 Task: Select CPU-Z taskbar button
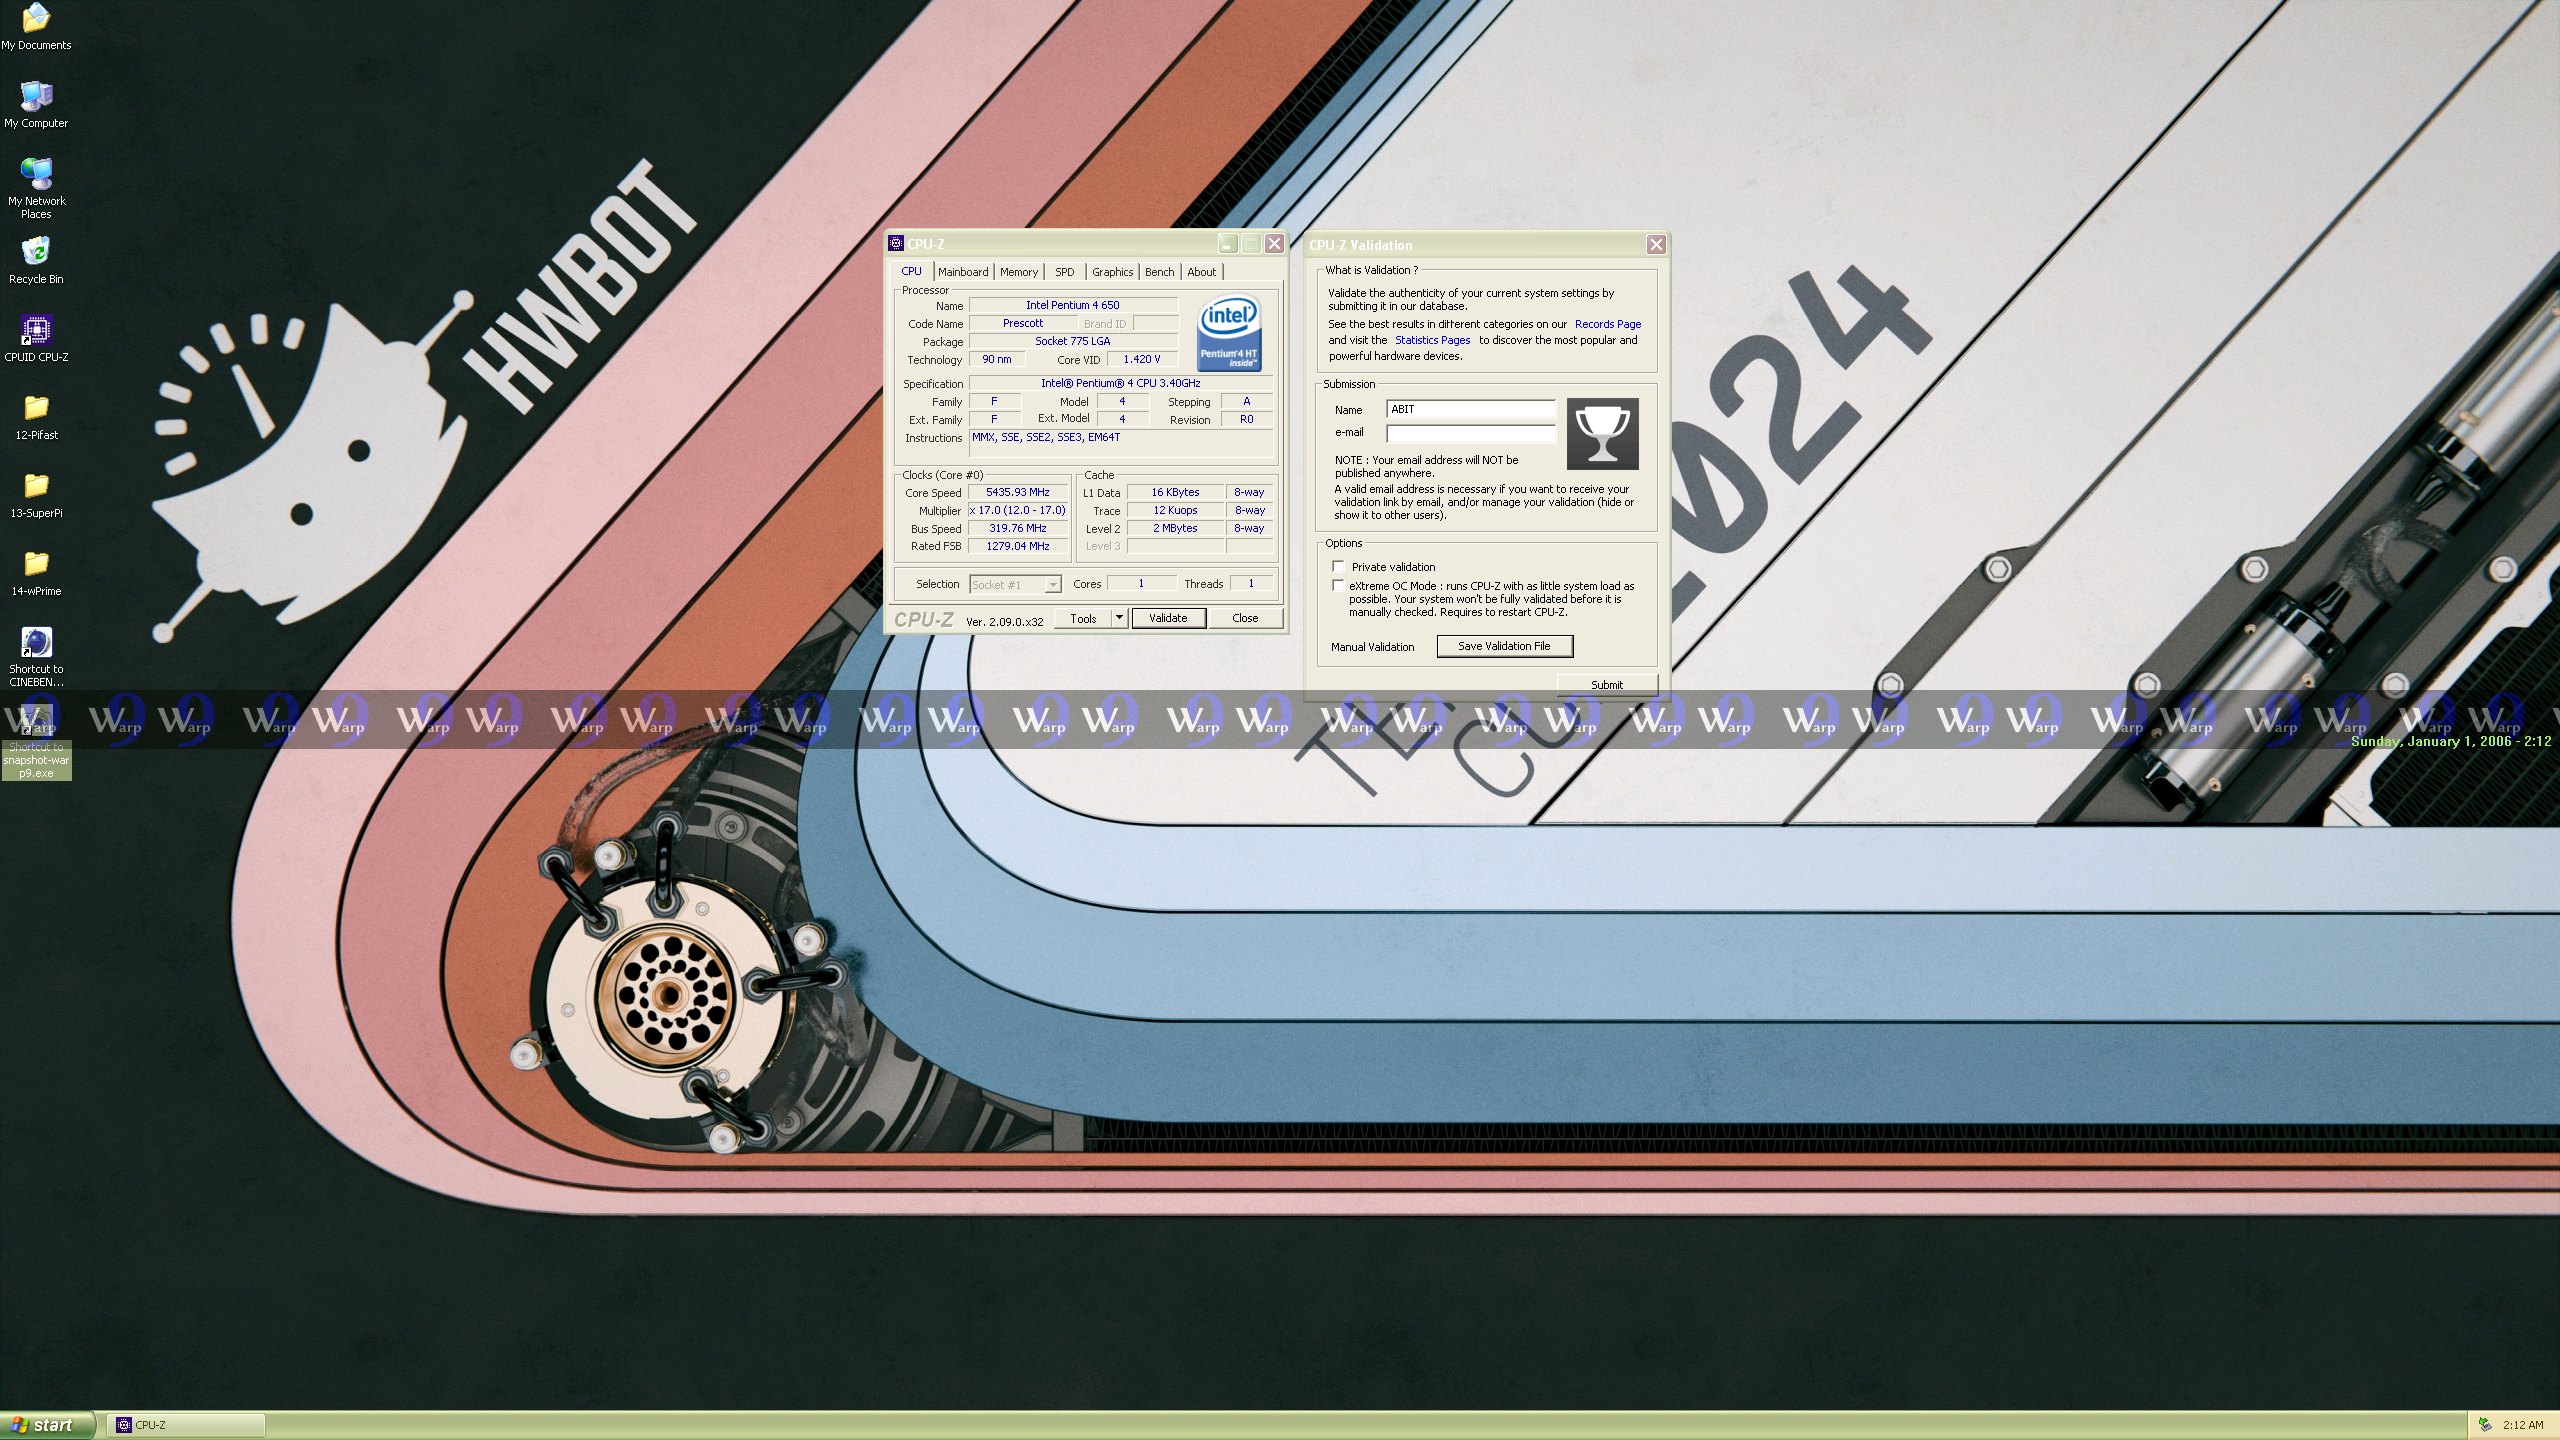[x=186, y=1425]
